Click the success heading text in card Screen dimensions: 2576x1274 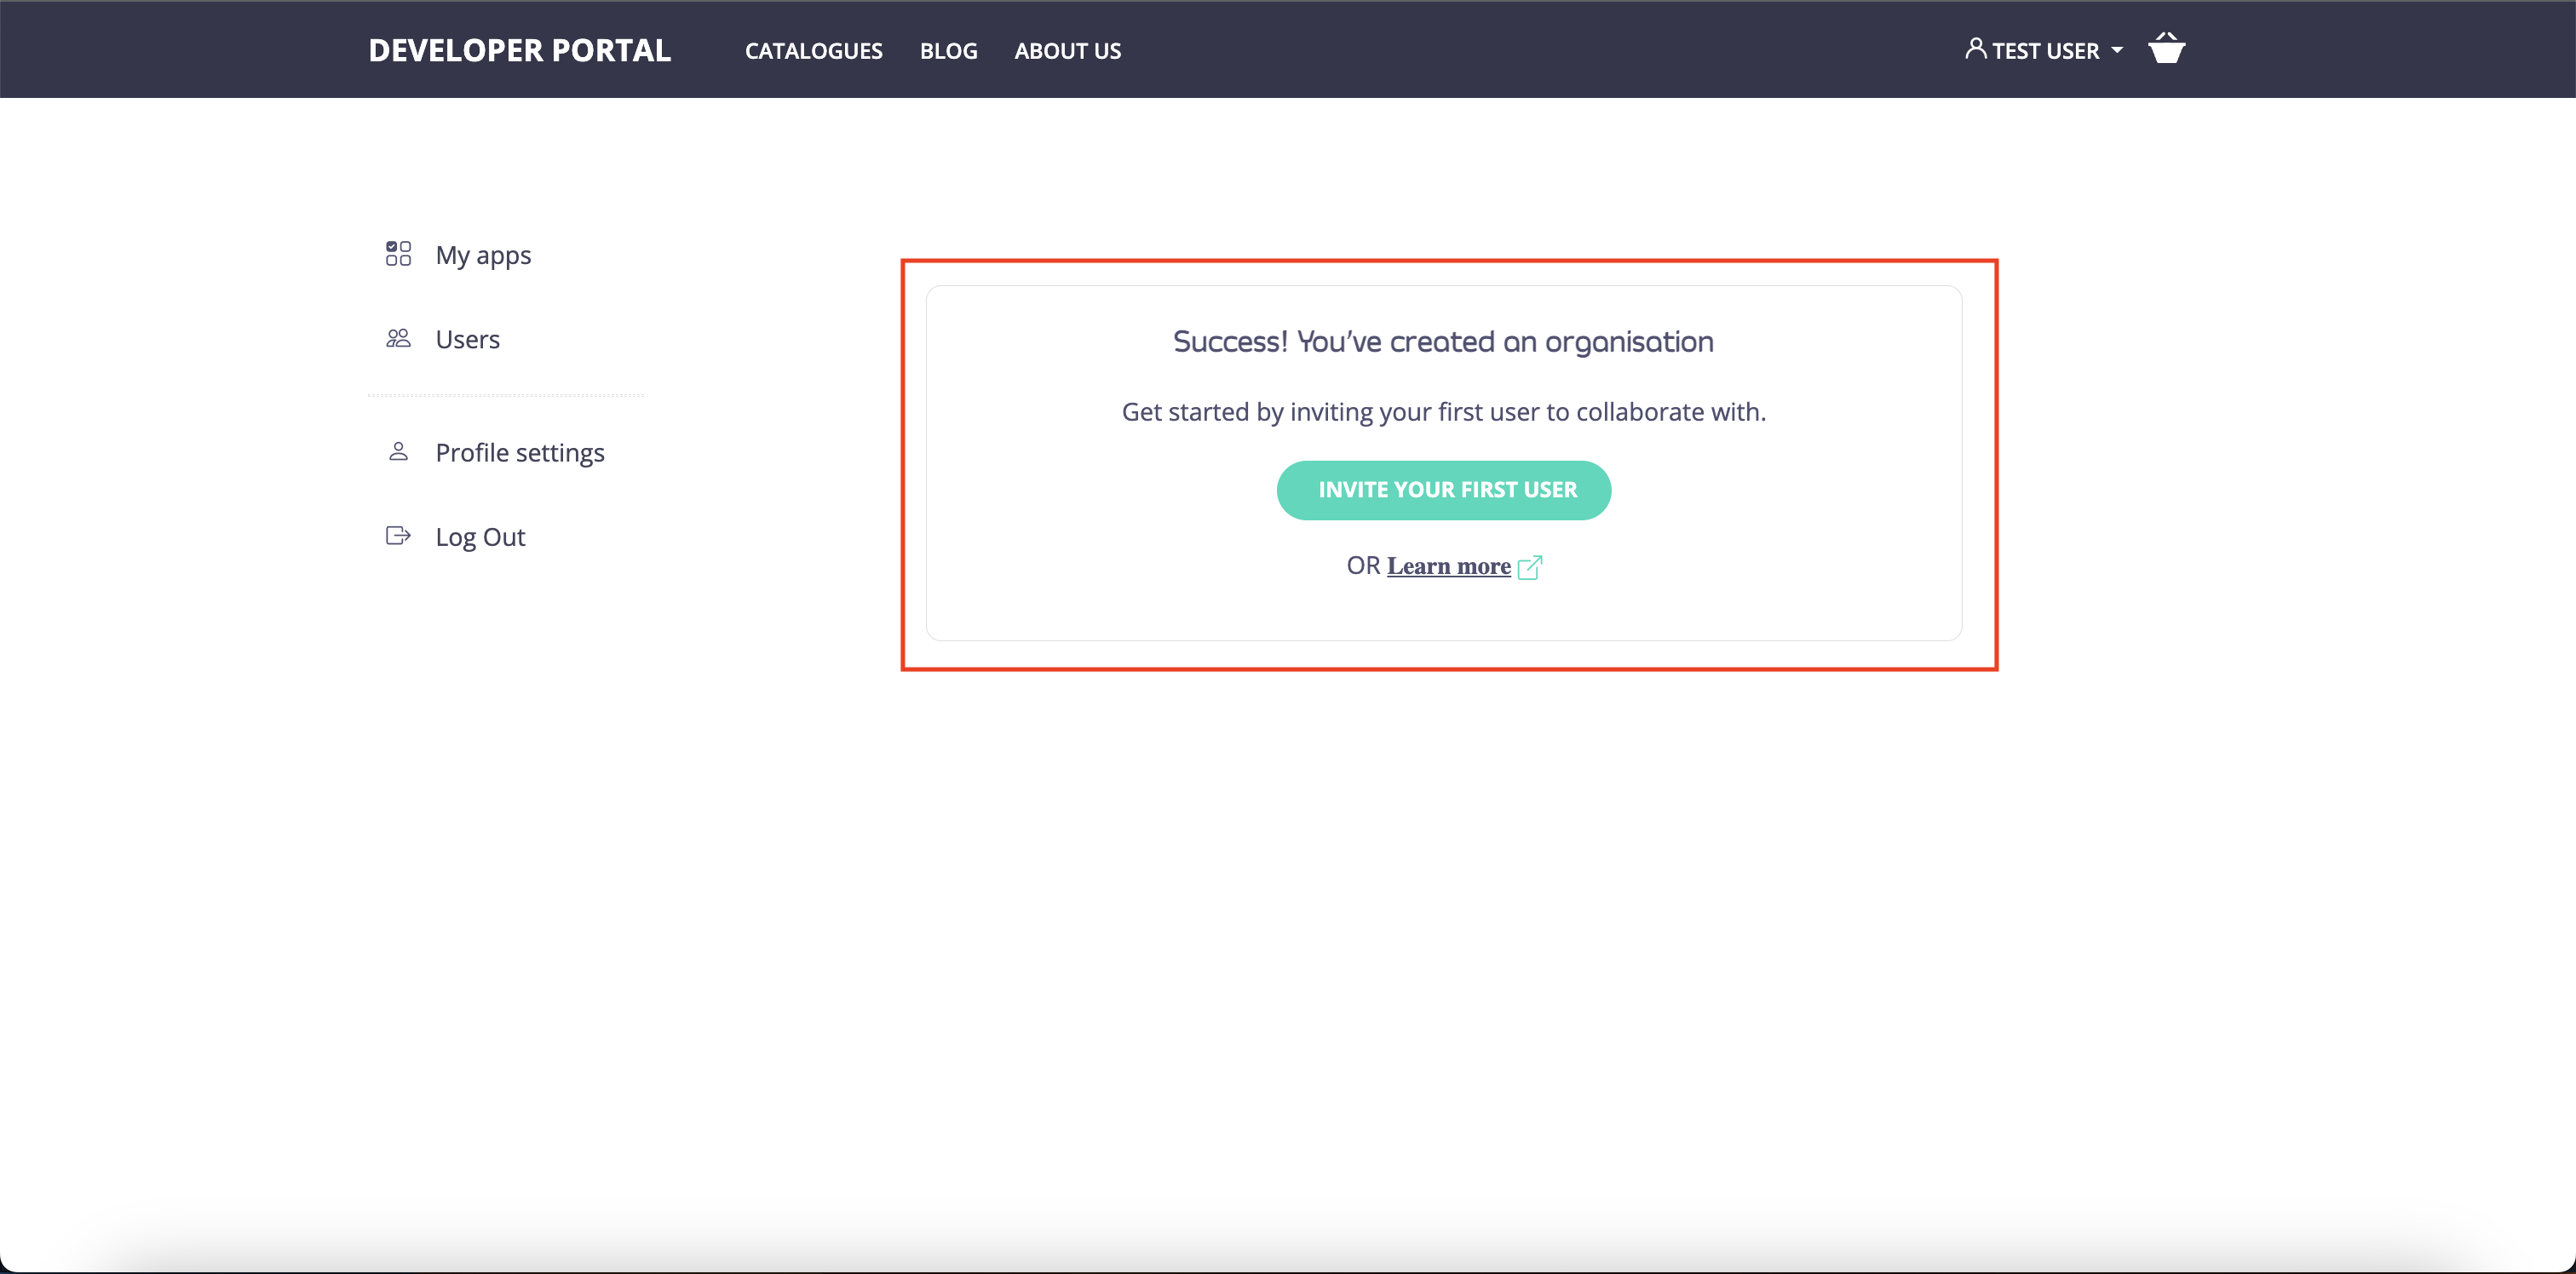click(x=1442, y=342)
